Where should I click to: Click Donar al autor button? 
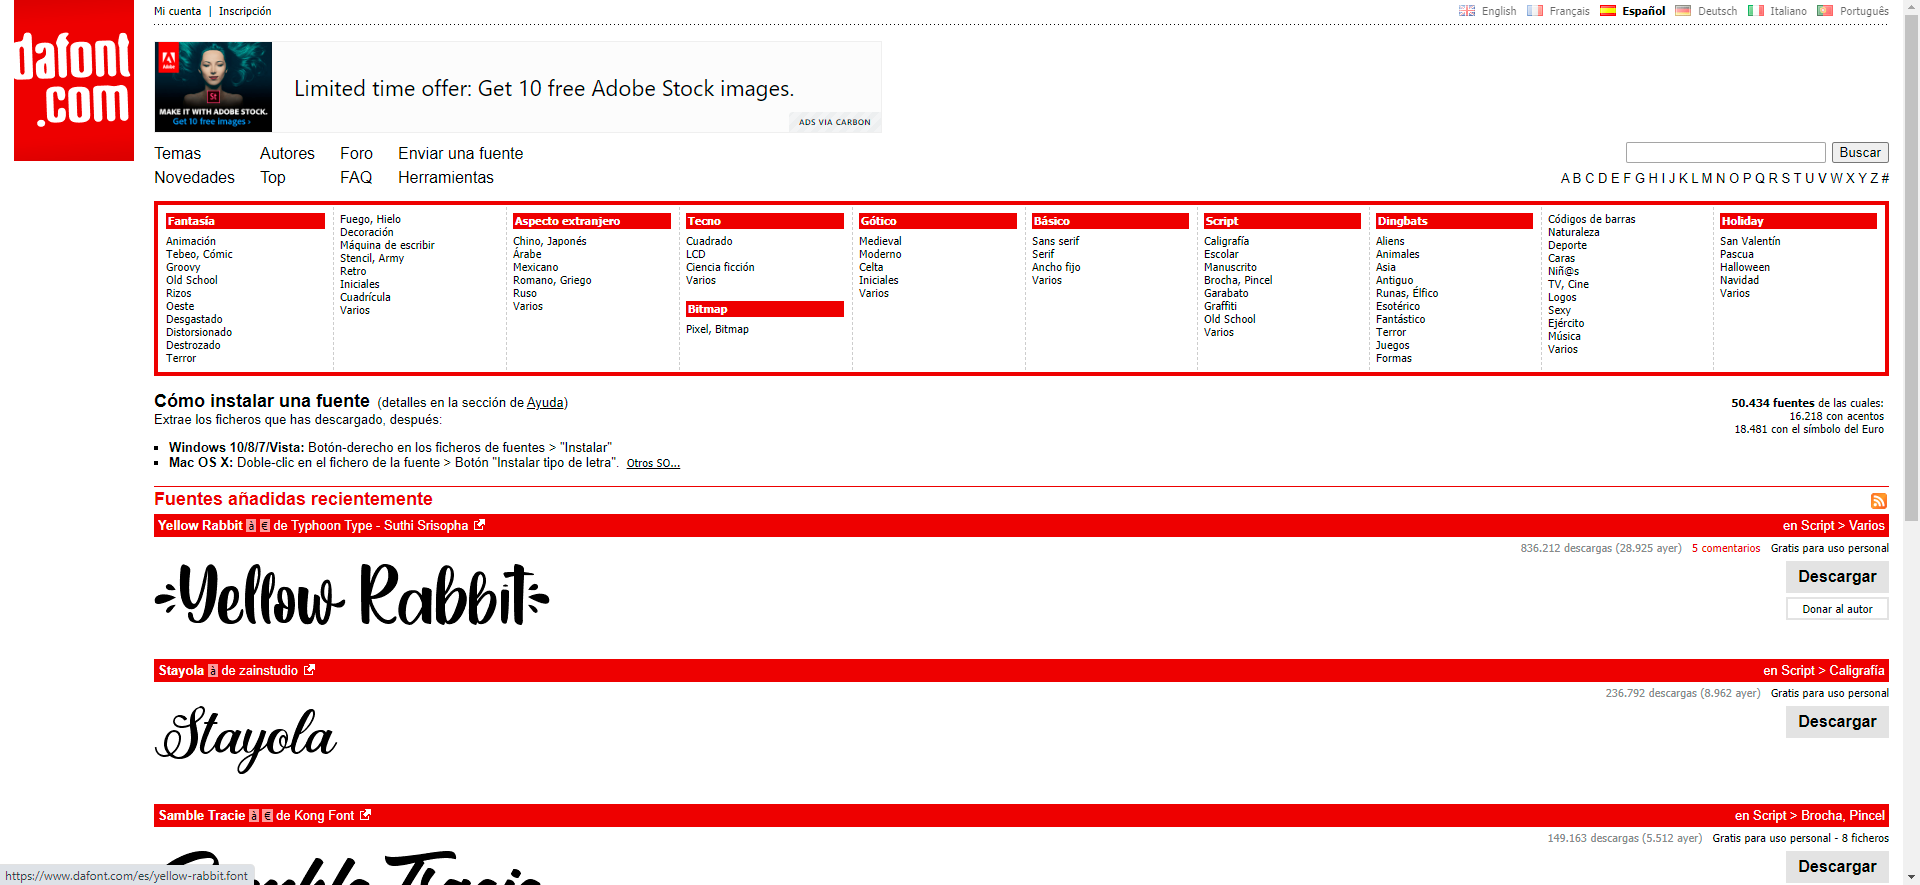(x=1836, y=609)
